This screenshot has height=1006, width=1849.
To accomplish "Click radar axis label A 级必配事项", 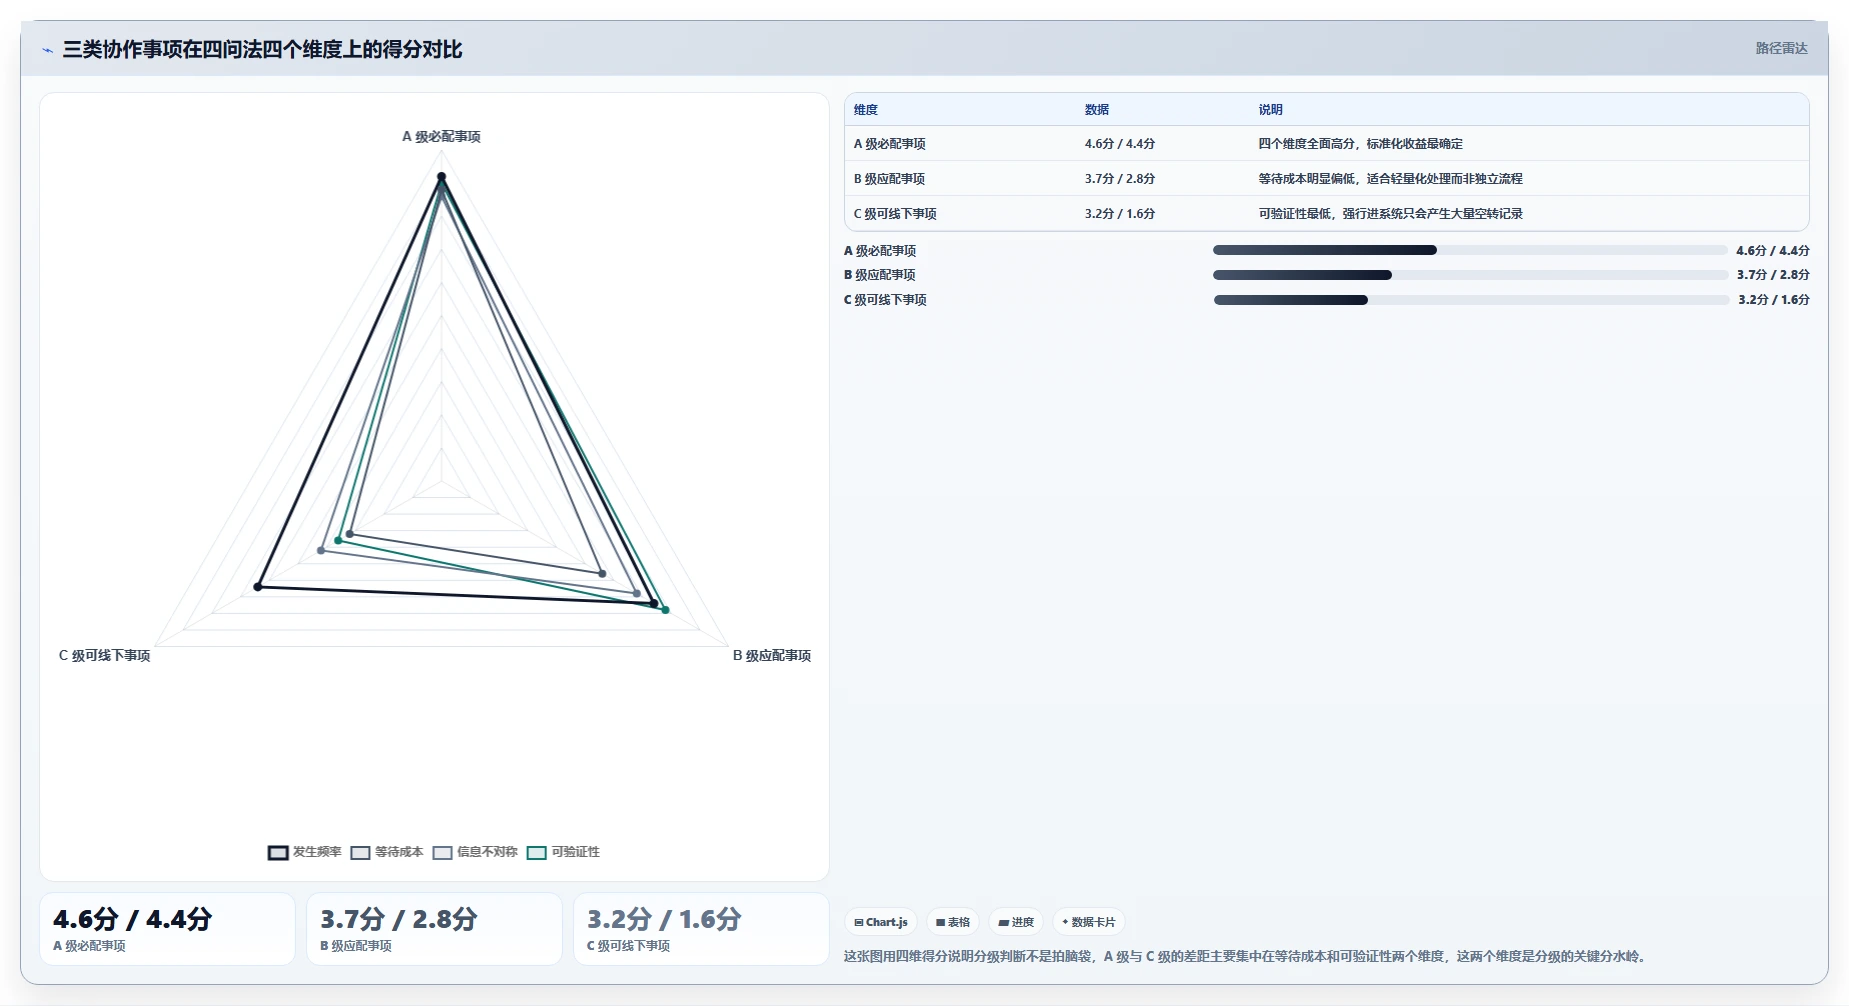I will coord(441,137).
